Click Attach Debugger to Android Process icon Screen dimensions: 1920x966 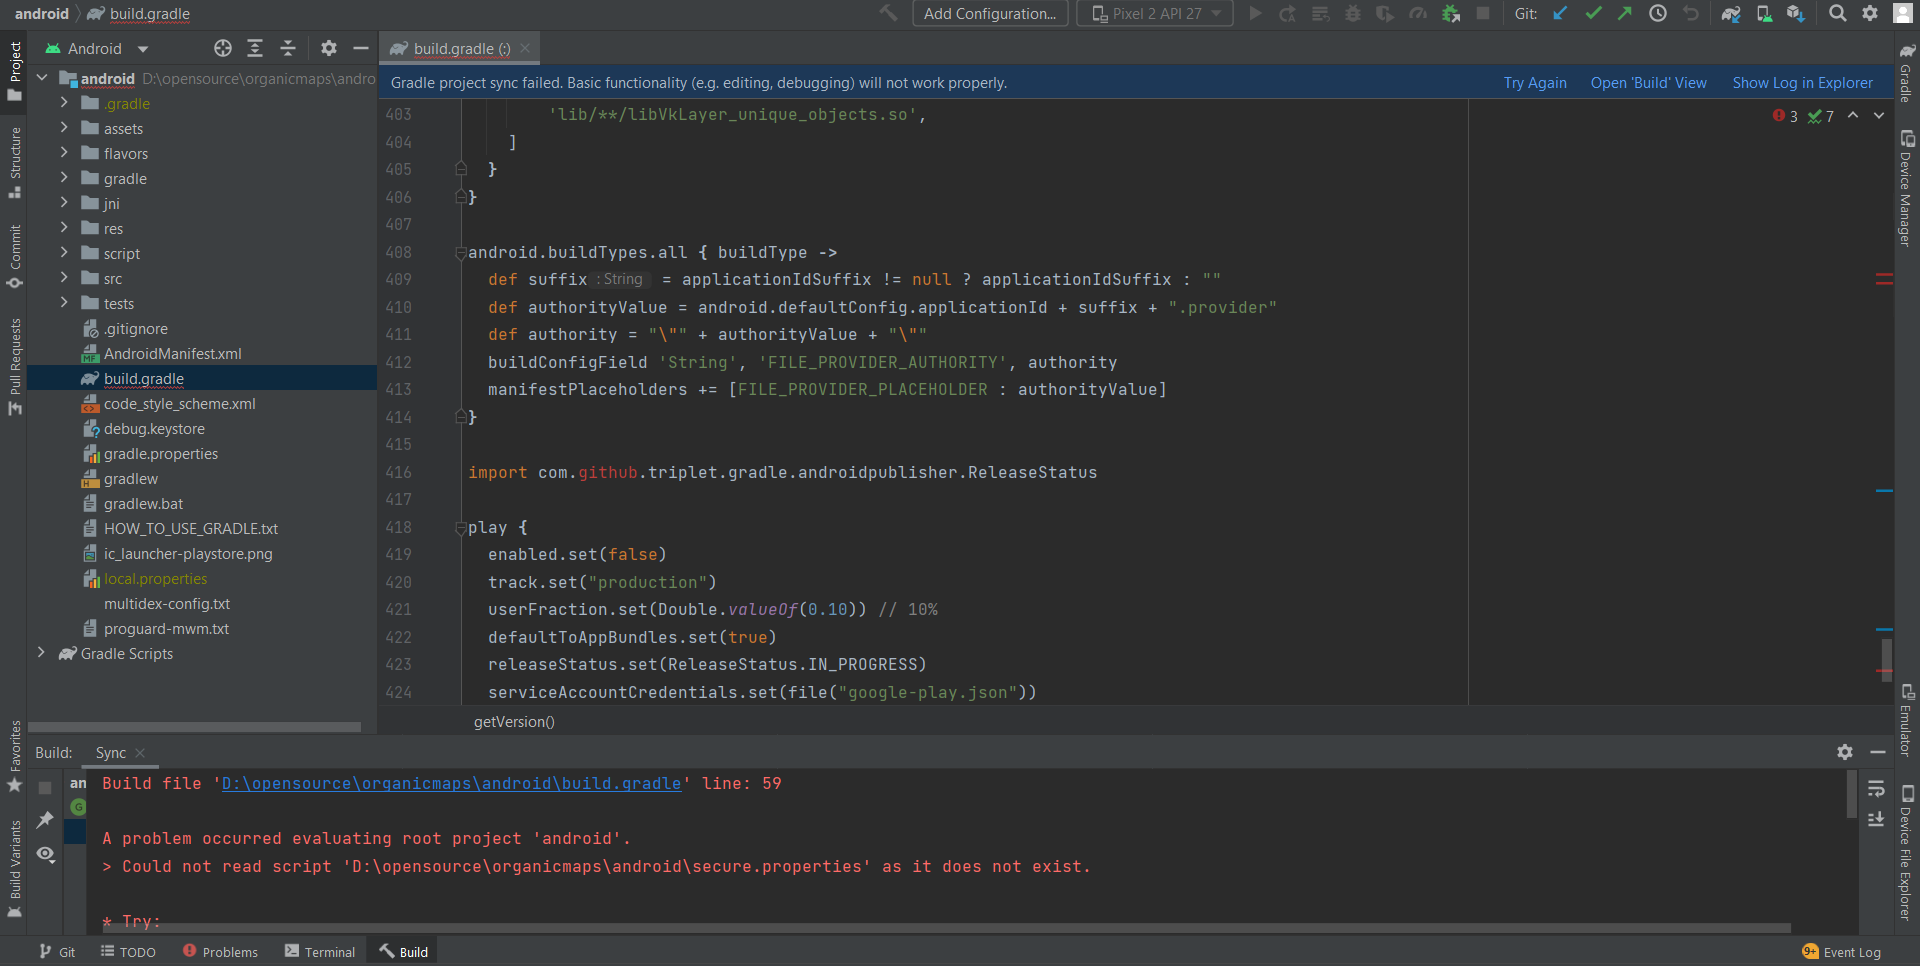(1450, 13)
